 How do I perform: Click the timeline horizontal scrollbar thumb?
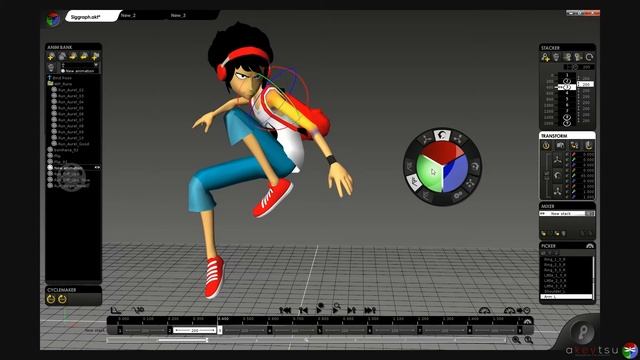tap(183, 340)
